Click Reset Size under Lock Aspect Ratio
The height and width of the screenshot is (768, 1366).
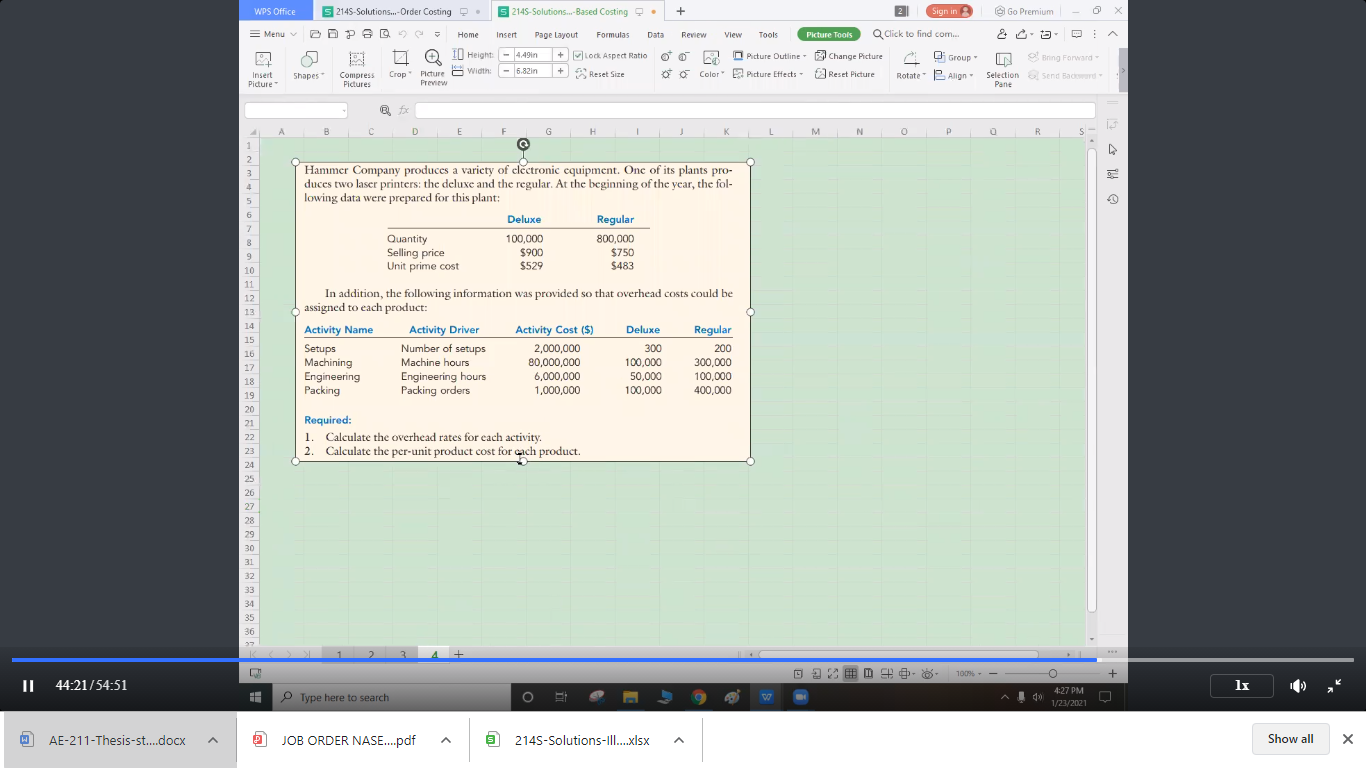(x=600, y=73)
